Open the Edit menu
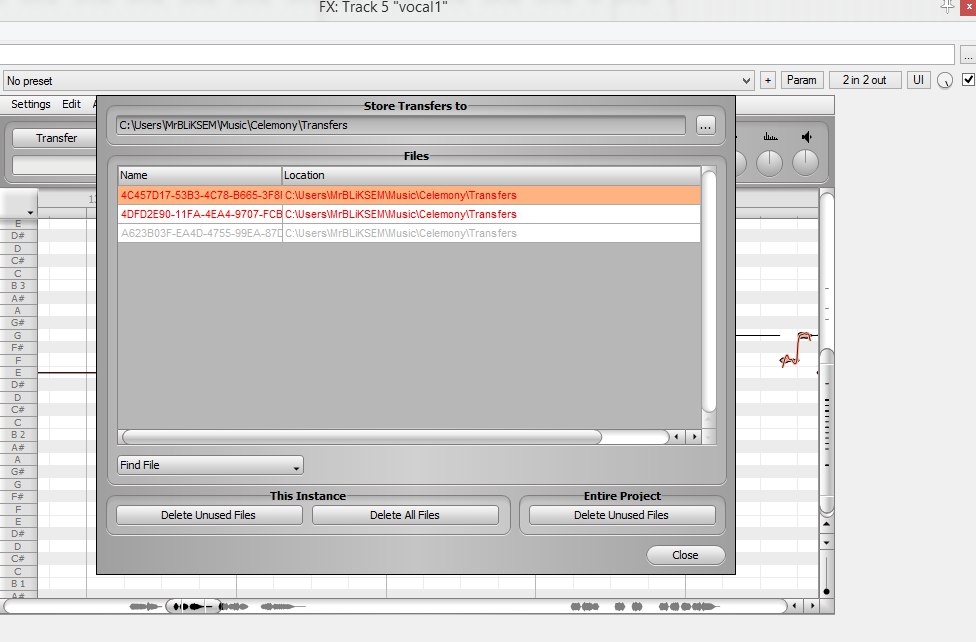Viewport: 976px width, 642px height. [x=71, y=104]
